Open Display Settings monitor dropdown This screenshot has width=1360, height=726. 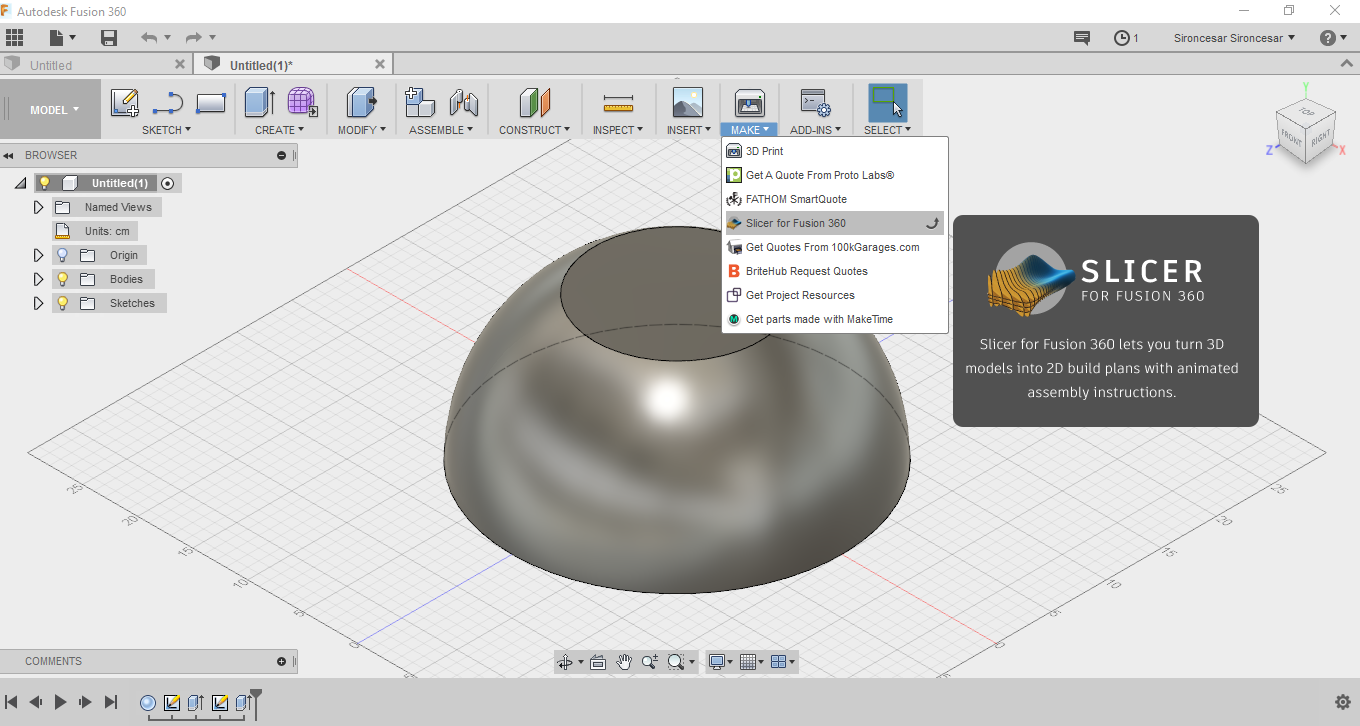pos(720,662)
